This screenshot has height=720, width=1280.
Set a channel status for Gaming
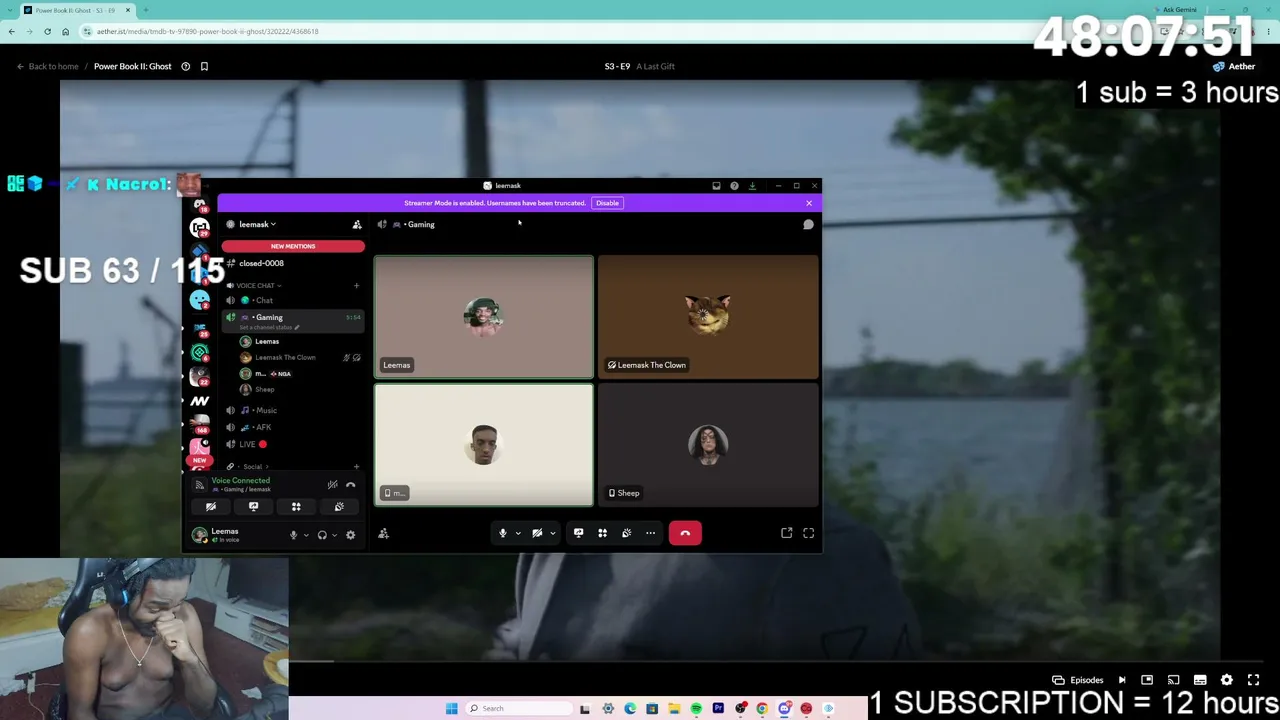(x=268, y=328)
